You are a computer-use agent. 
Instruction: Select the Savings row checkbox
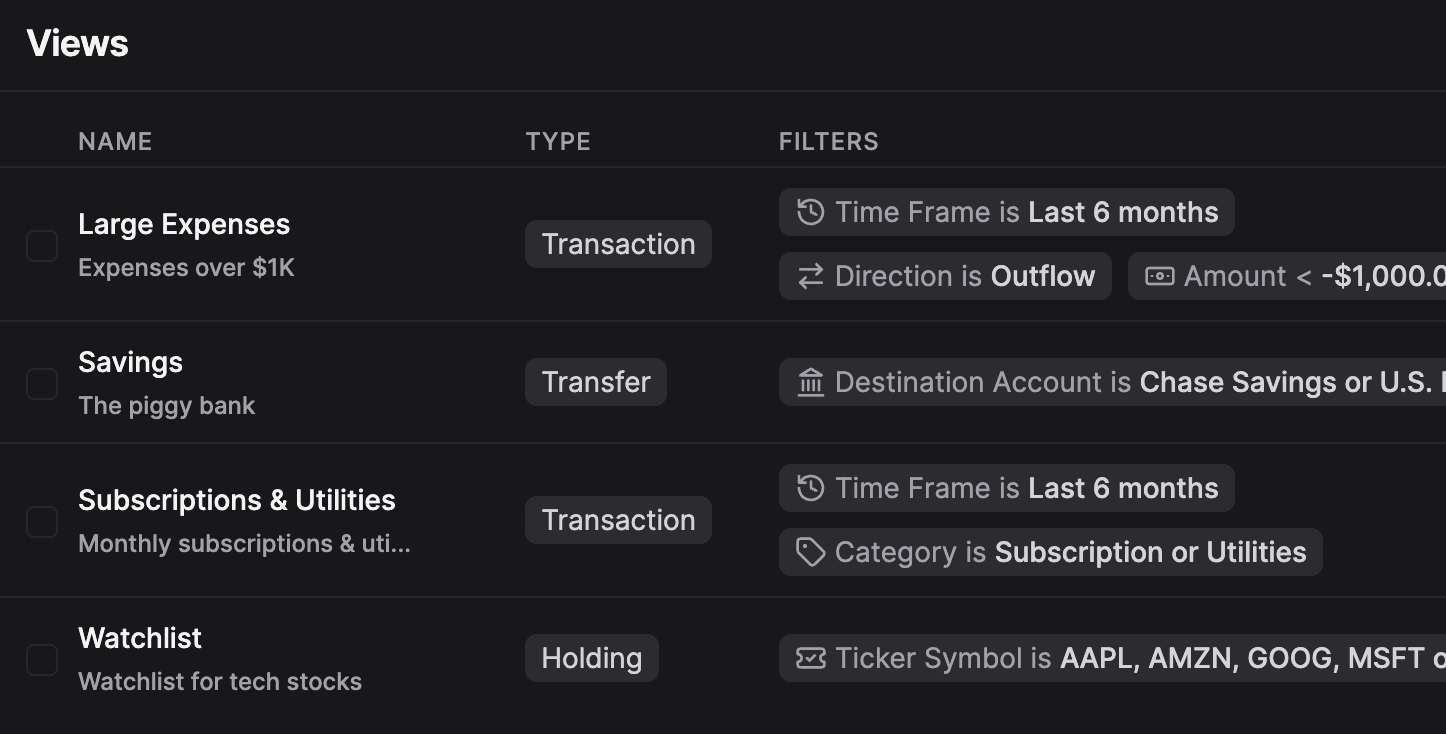click(x=42, y=384)
